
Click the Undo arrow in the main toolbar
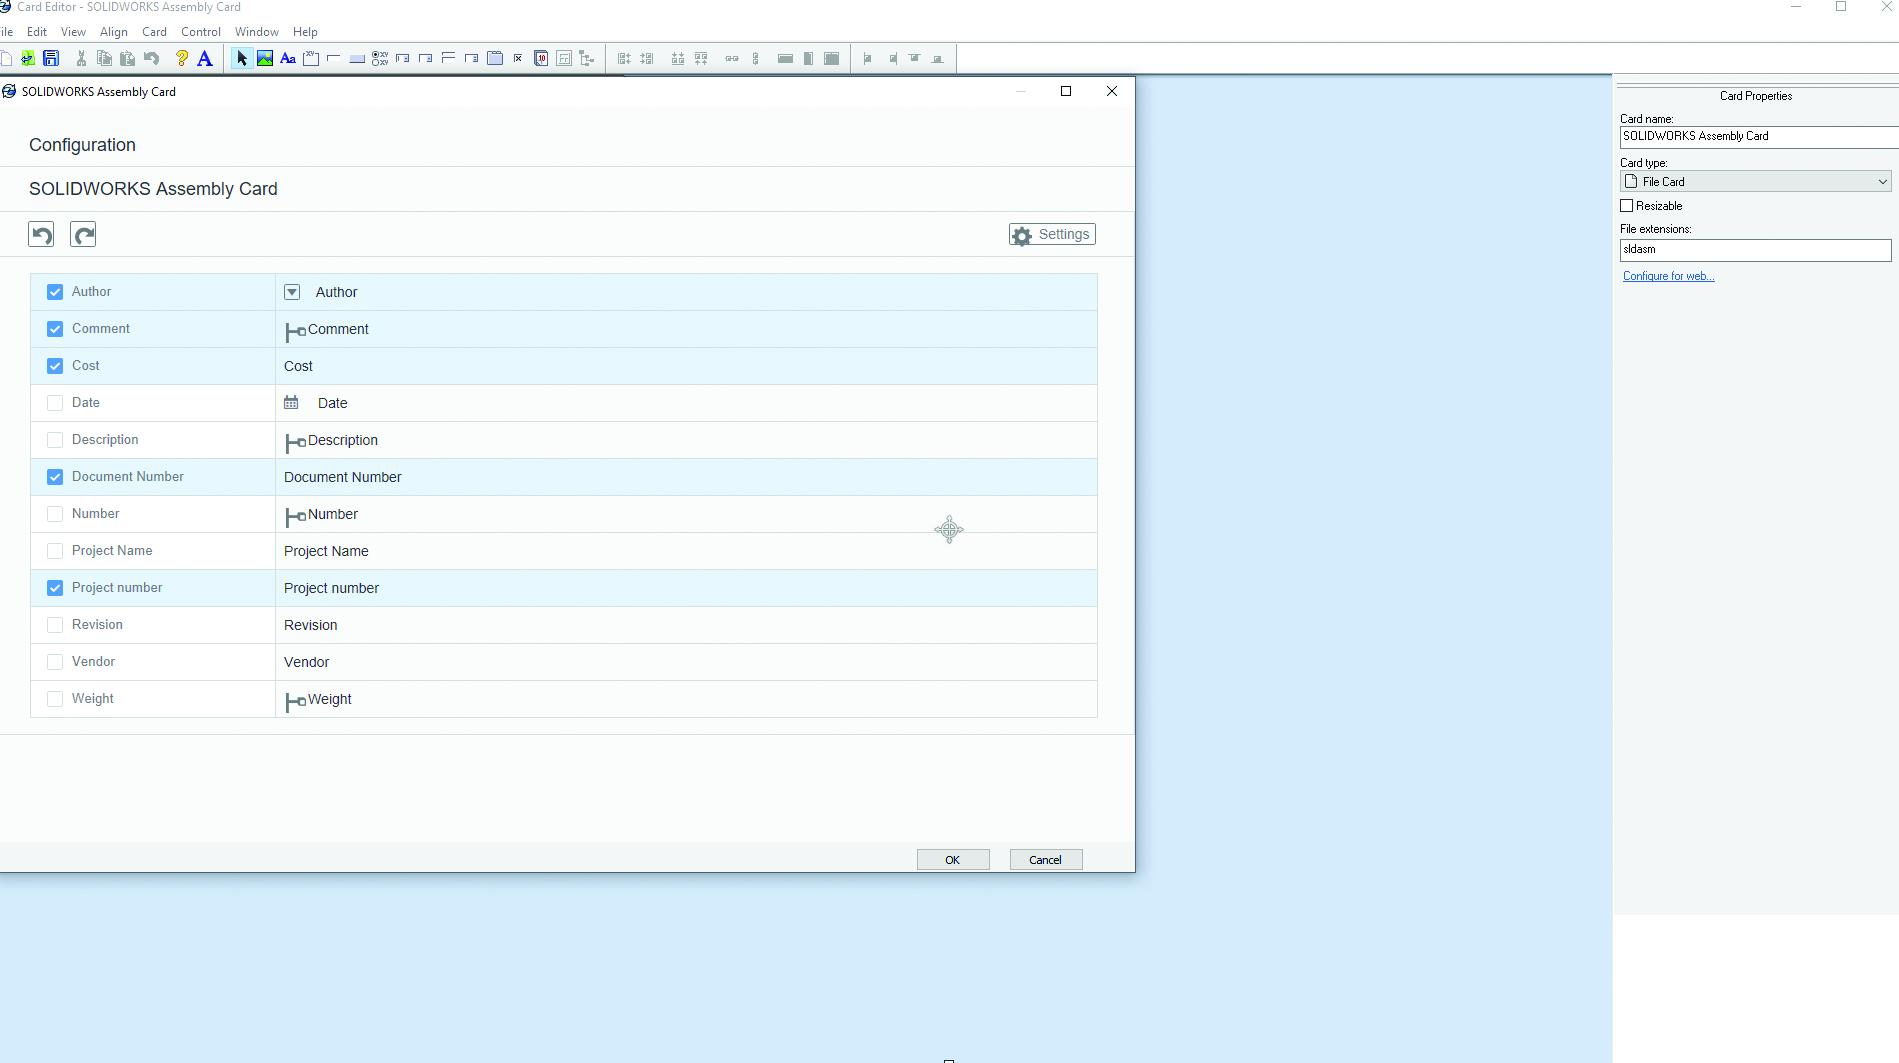tap(151, 58)
